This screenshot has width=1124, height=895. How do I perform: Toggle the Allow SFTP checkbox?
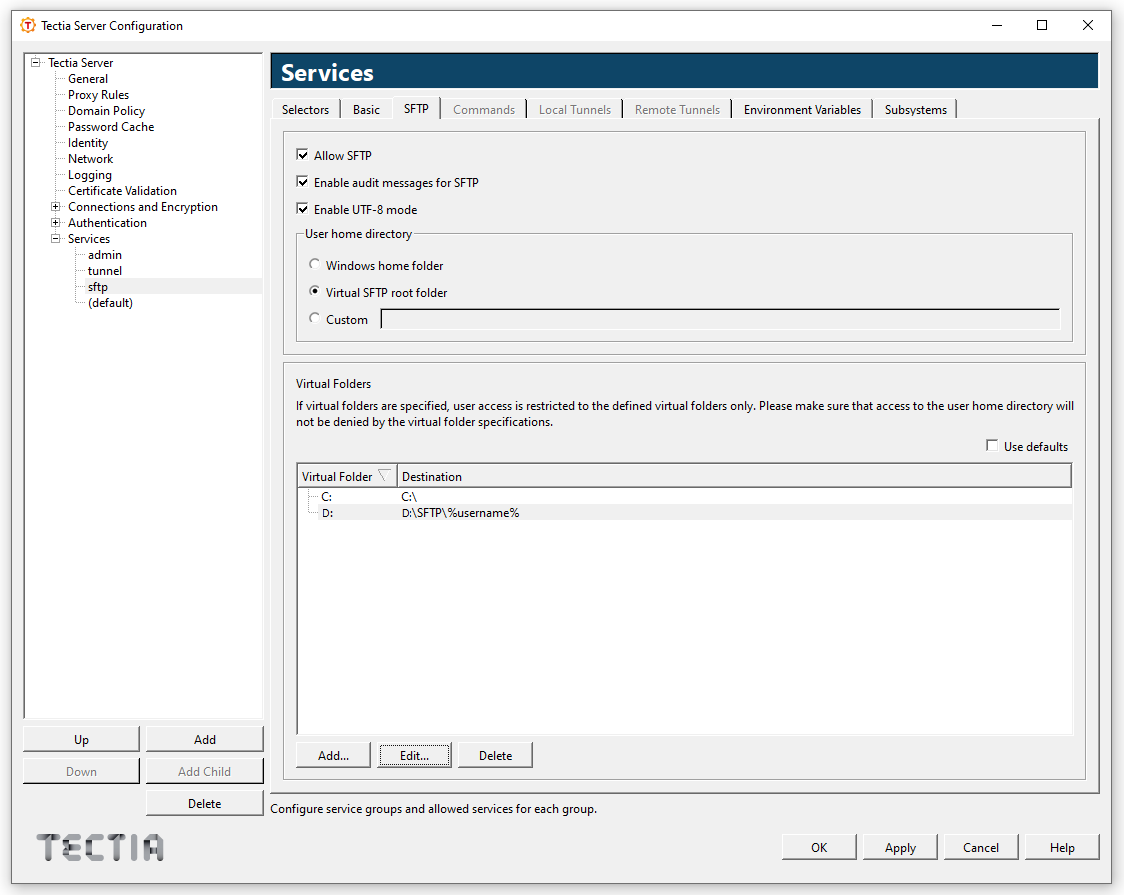tap(303, 155)
